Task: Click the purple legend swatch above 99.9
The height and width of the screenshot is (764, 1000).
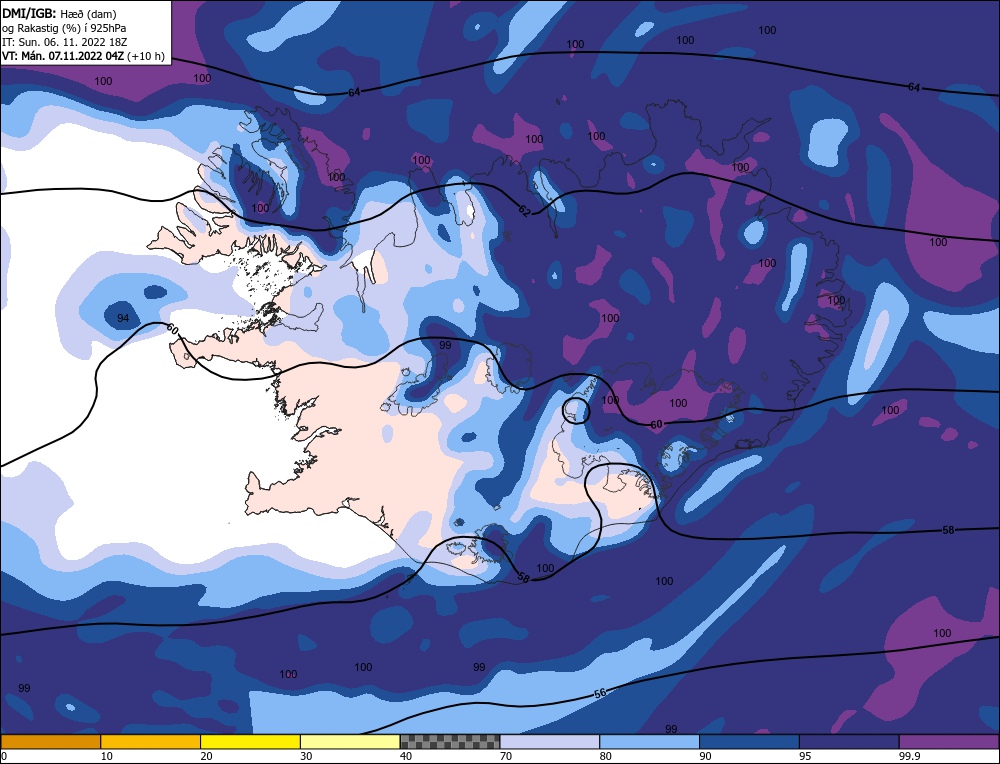Action: point(949,741)
